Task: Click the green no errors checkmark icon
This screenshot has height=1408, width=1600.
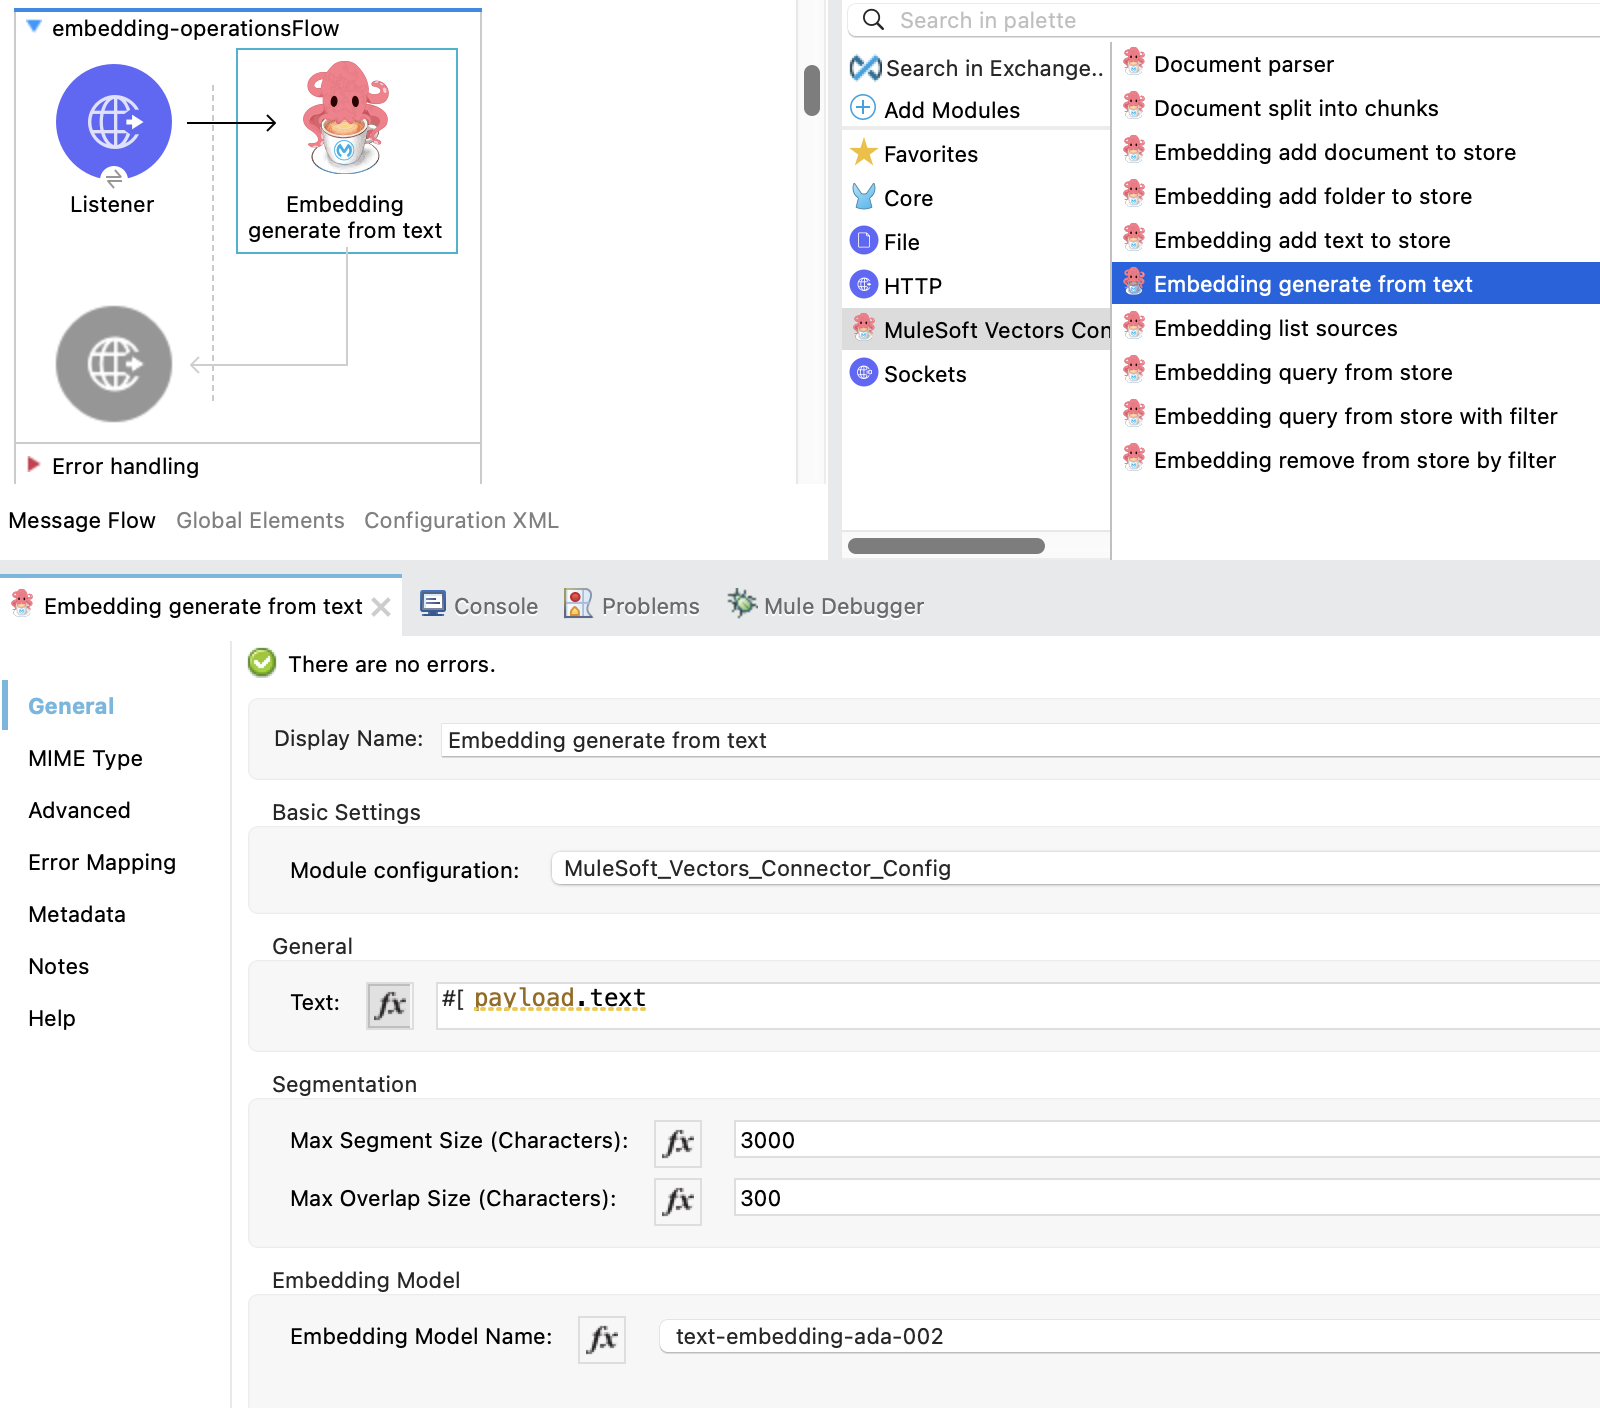Action: click(262, 662)
